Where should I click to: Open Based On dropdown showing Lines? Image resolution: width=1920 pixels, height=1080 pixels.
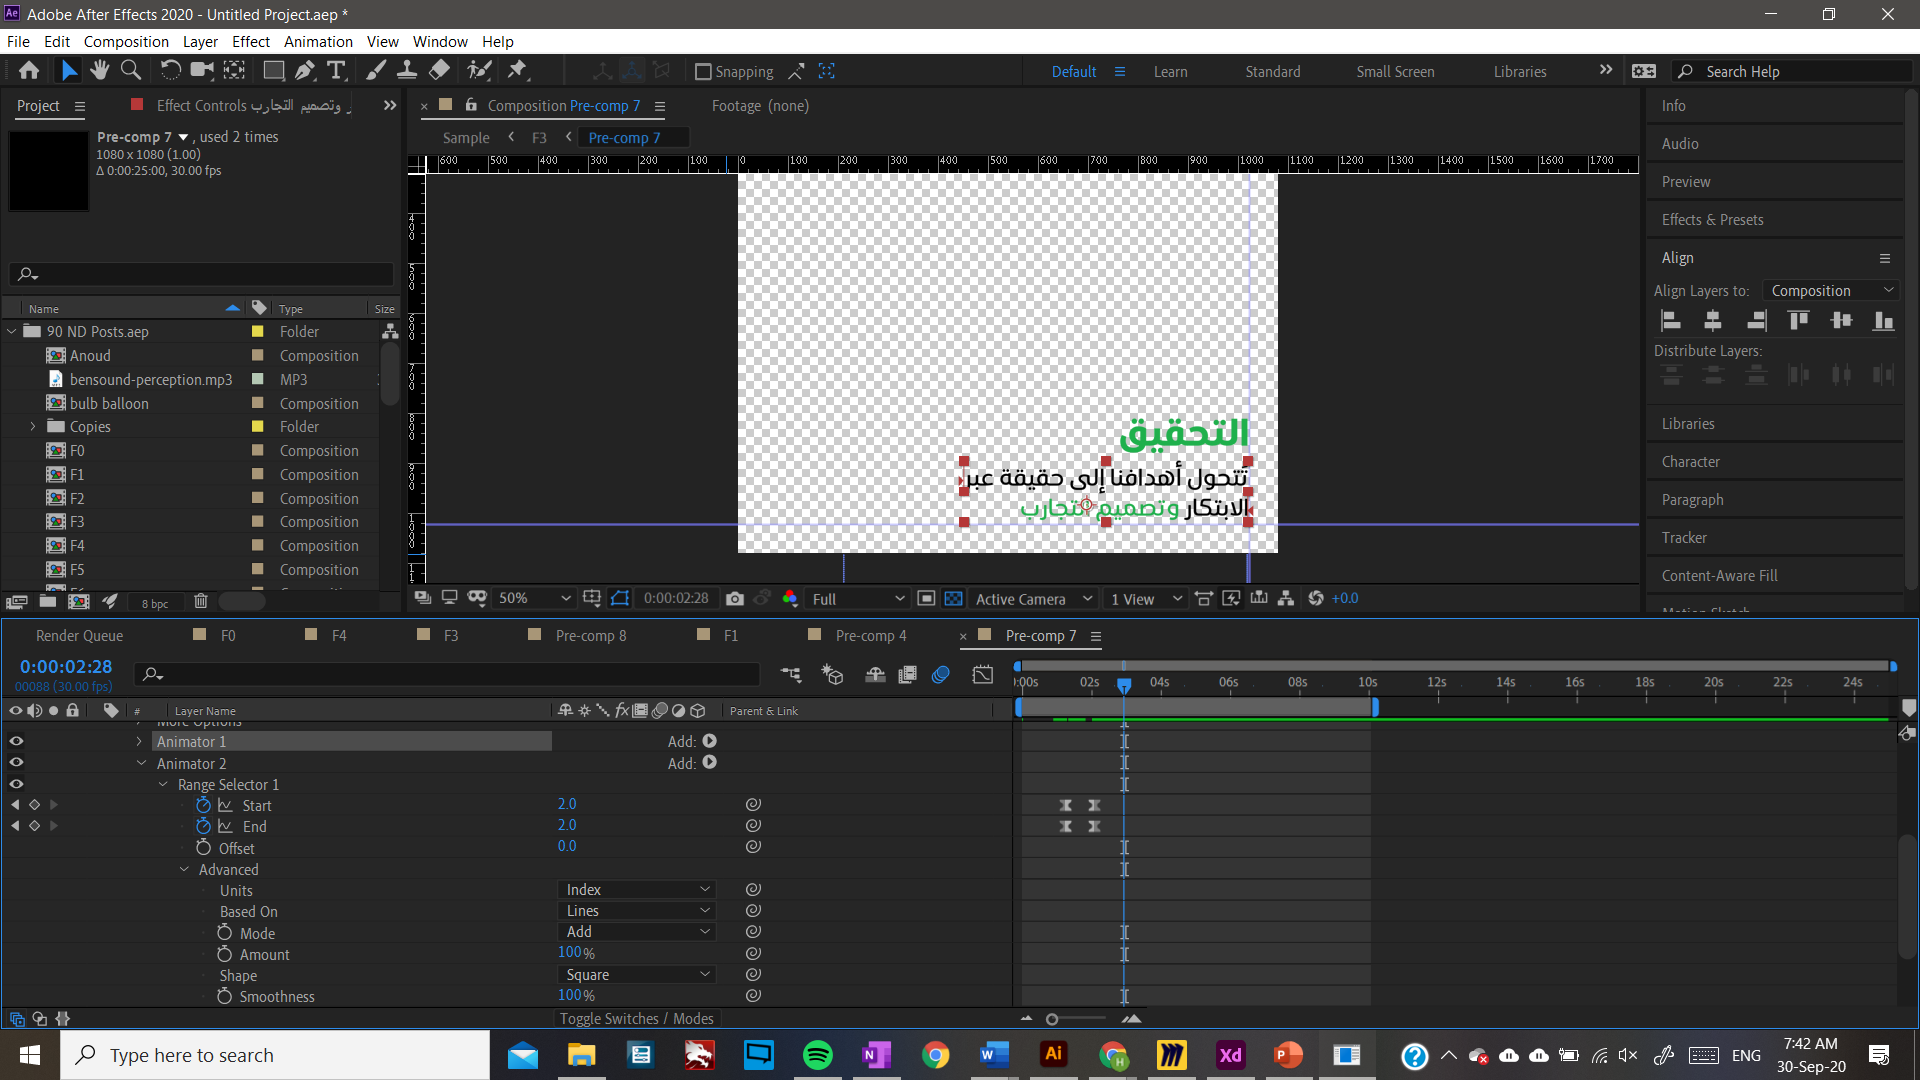click(x=636, y=911)
